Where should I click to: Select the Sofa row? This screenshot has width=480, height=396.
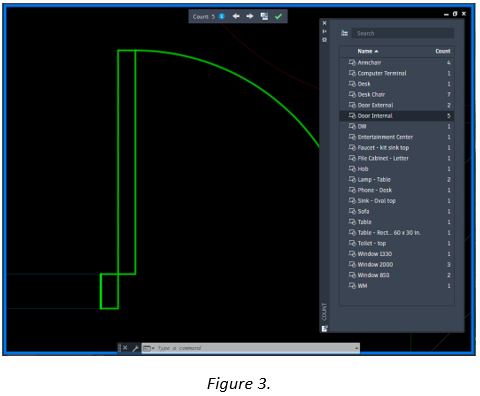pyautogui.click(x=397, y=211)
